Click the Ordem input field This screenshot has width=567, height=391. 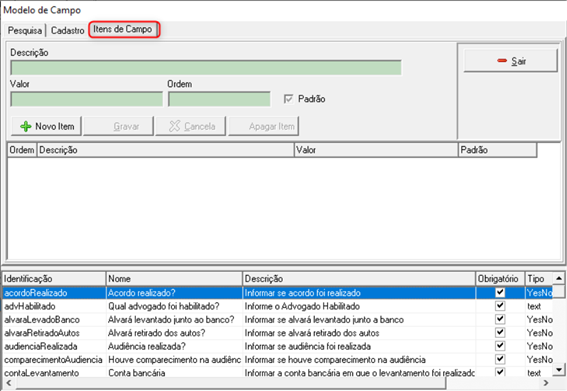[x=219, y=99]
